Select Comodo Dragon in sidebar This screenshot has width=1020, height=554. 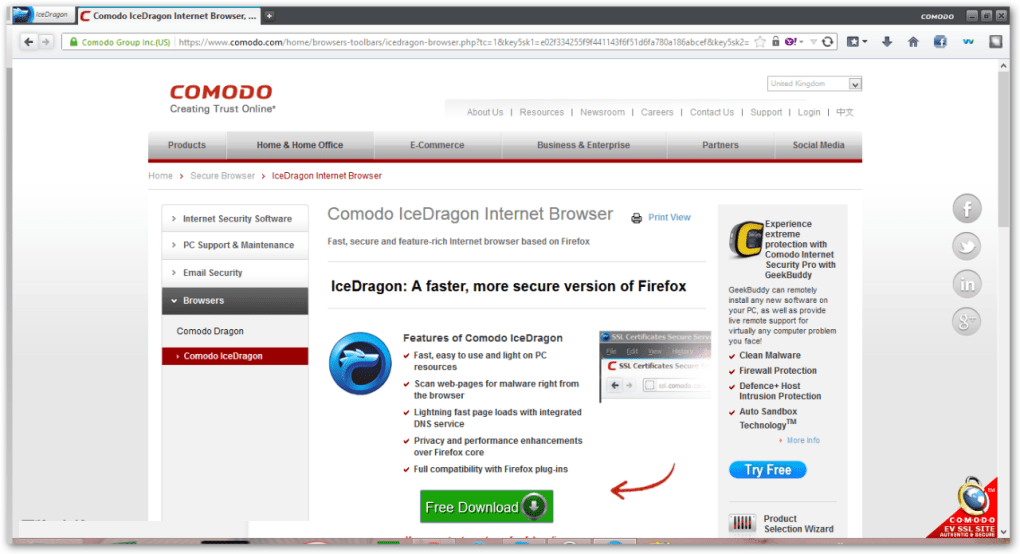coord(210,331)
